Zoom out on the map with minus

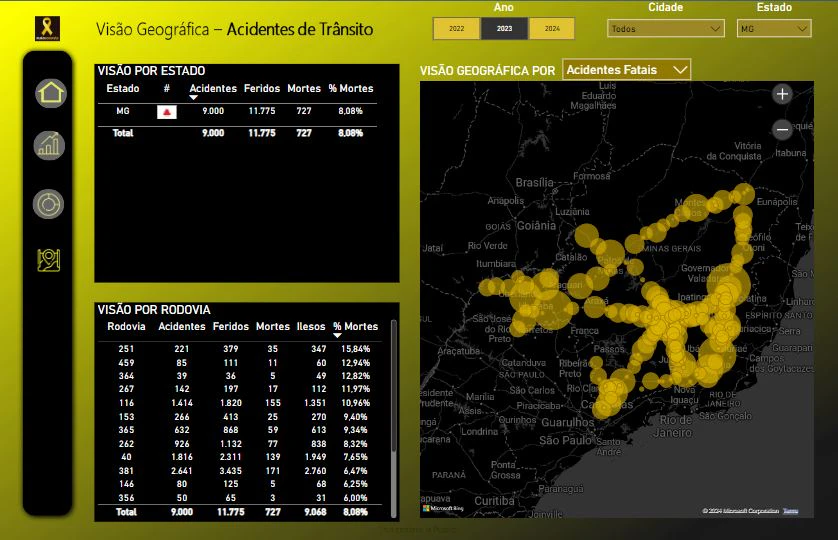(782, 129)
